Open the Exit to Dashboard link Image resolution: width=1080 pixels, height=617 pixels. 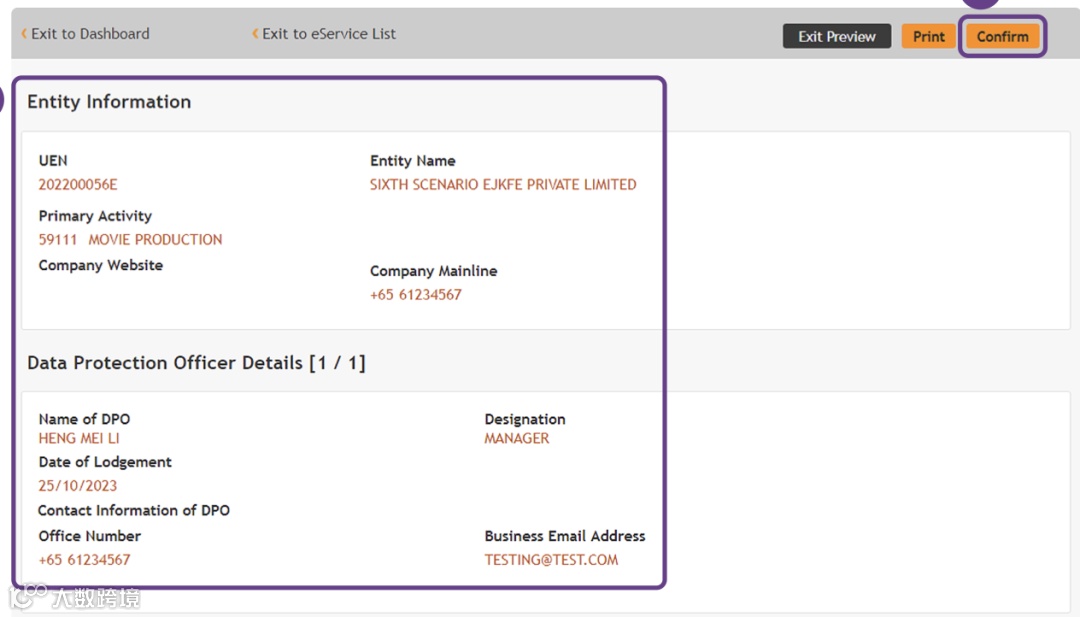coord(90,34)
